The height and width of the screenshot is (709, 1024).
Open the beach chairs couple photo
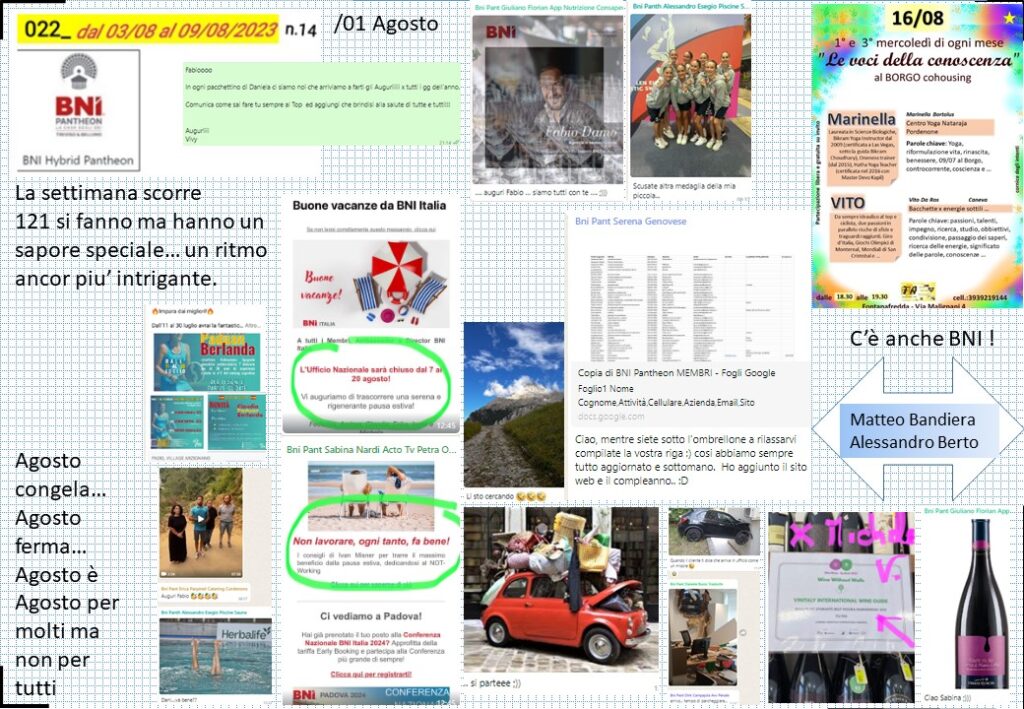(370, 496)
